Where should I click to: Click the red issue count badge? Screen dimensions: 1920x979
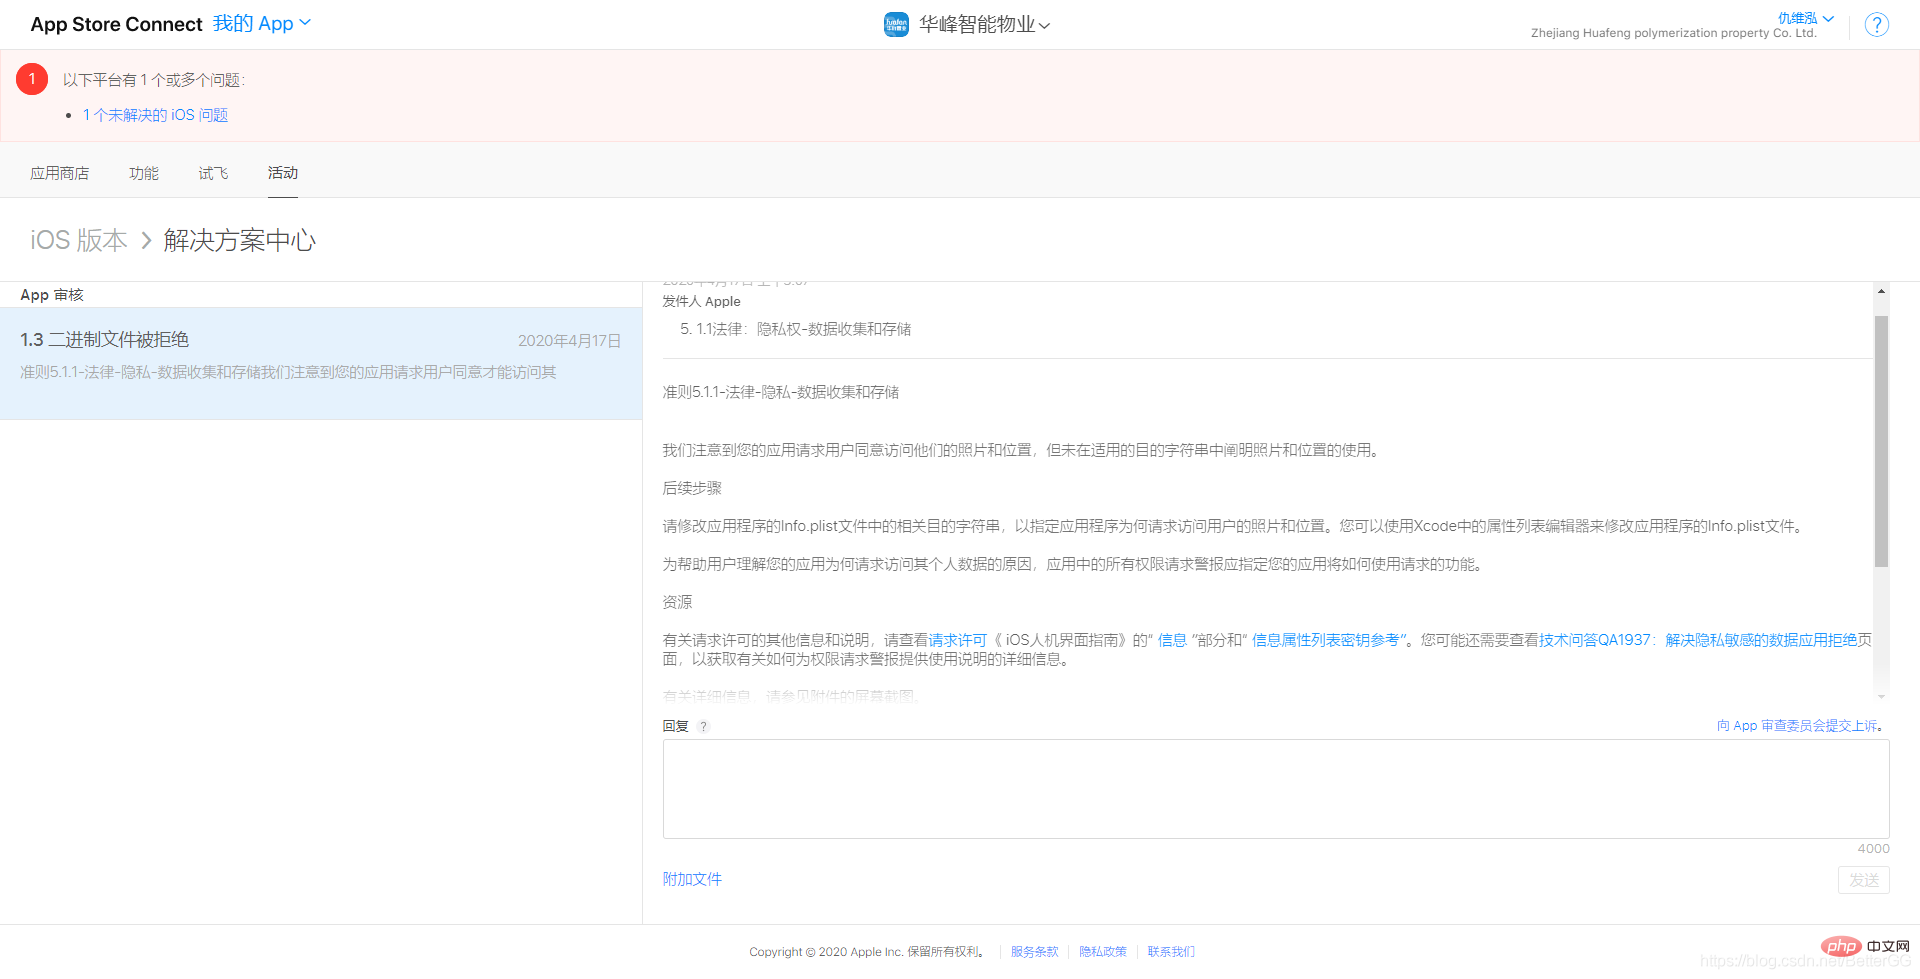point(32,79)
